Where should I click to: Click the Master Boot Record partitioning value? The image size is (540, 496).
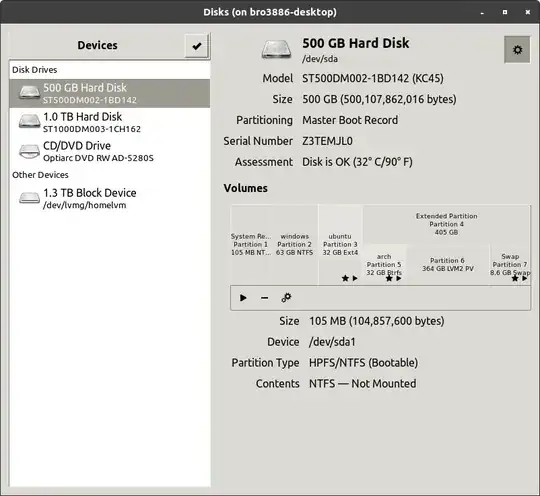tap(350, 120)
